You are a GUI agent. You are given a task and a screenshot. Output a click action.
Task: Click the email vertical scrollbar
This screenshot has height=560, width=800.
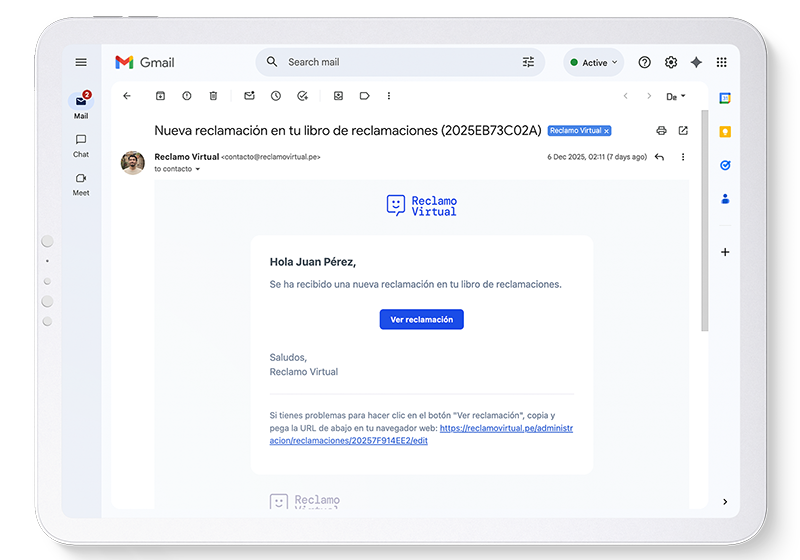click(x=705, y=221)
